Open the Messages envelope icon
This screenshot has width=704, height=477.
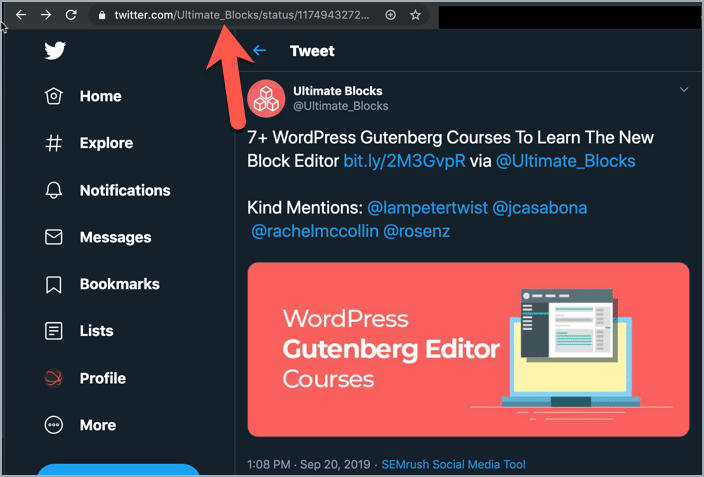54,237
